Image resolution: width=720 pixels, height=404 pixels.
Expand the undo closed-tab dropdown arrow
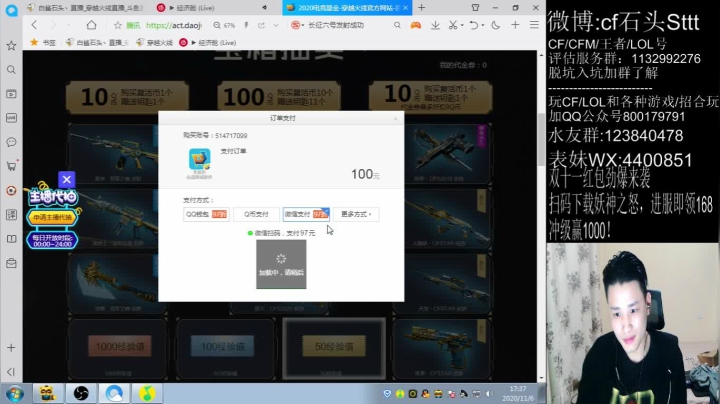point(483,26)
